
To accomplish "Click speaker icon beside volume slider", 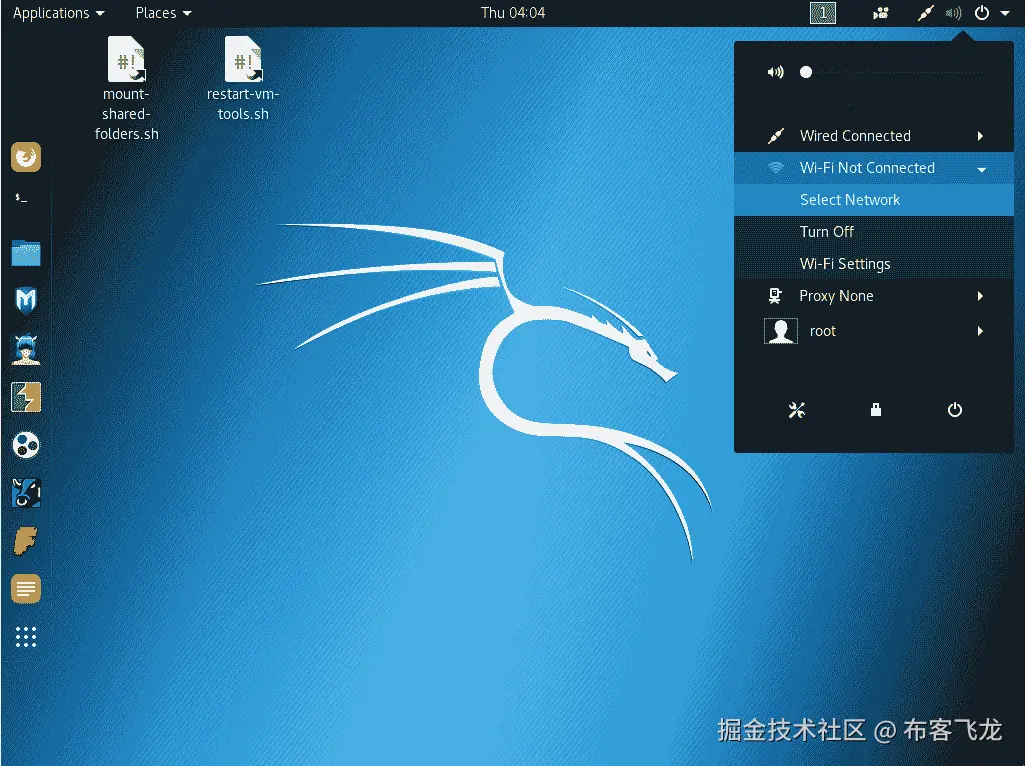I will click(x=775, y=72).
